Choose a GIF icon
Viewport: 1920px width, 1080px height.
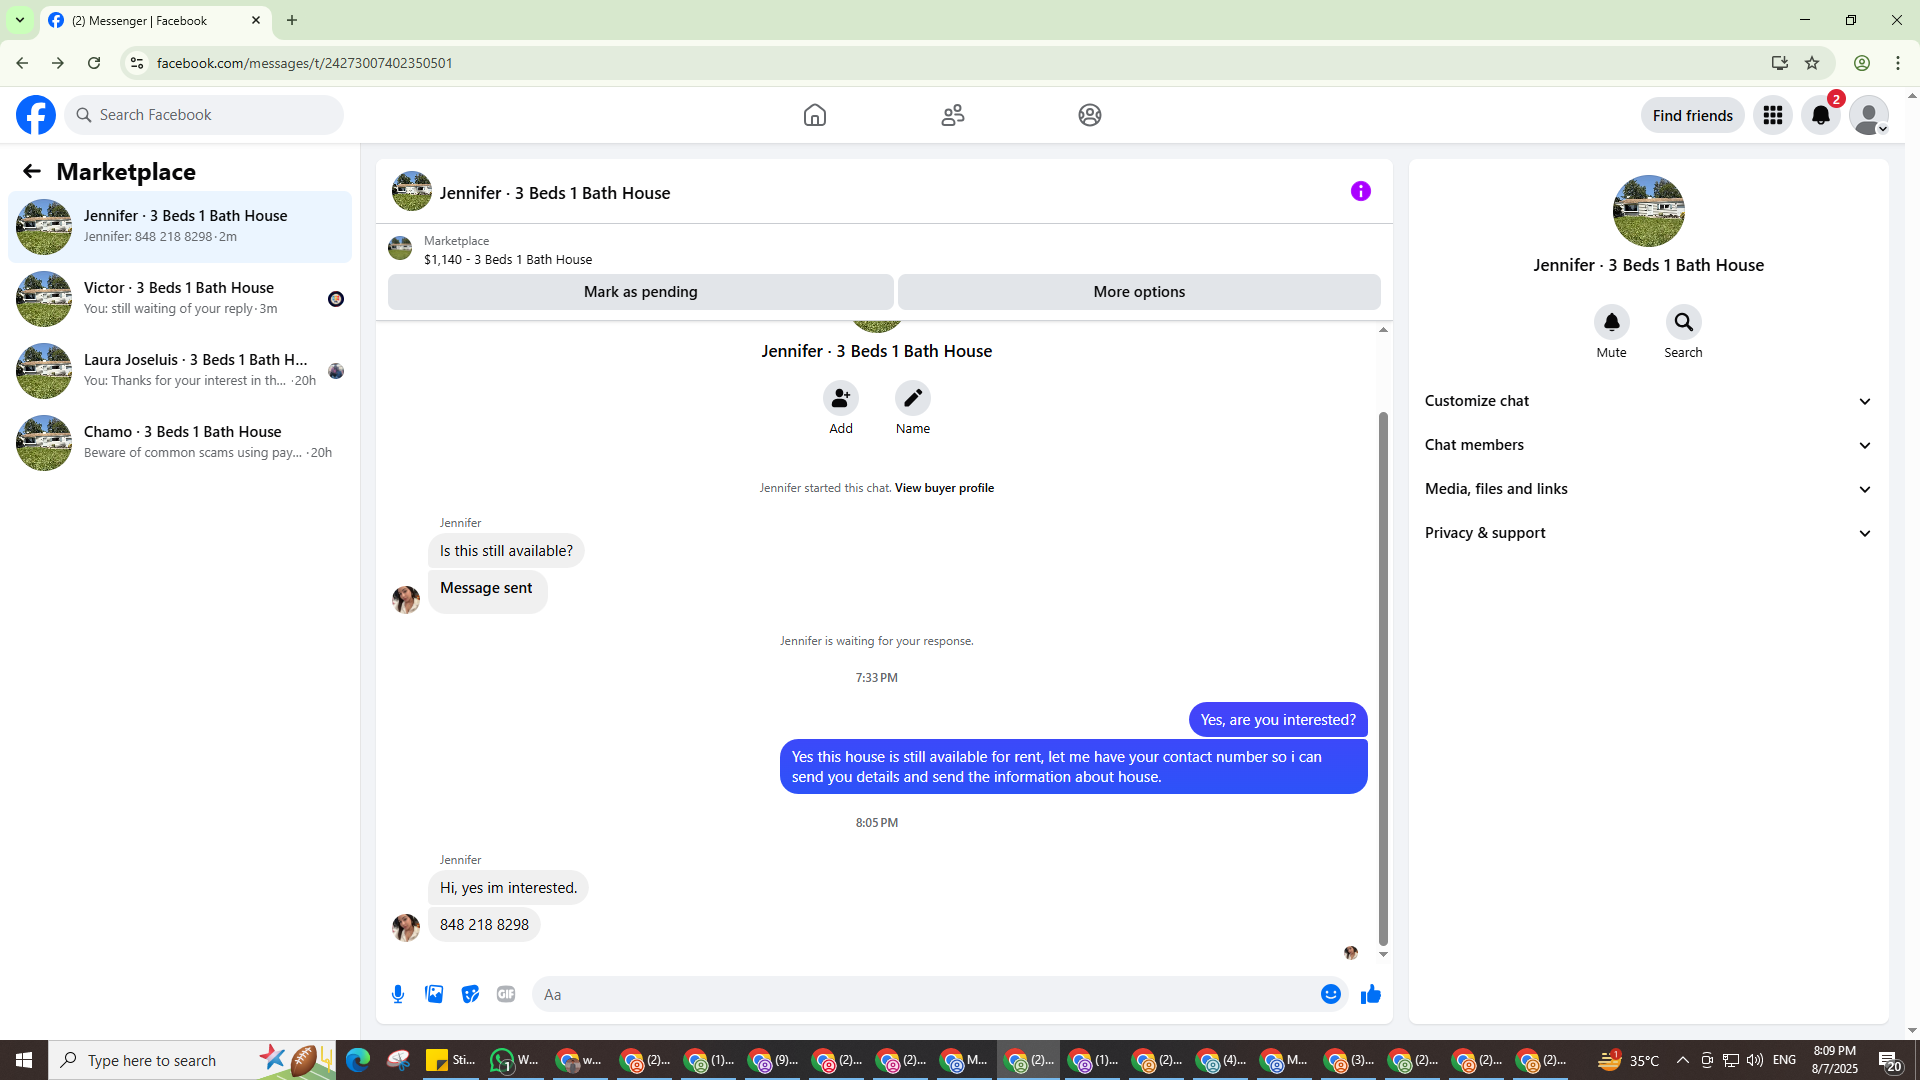pyautogui.click(x=506, y=994)
